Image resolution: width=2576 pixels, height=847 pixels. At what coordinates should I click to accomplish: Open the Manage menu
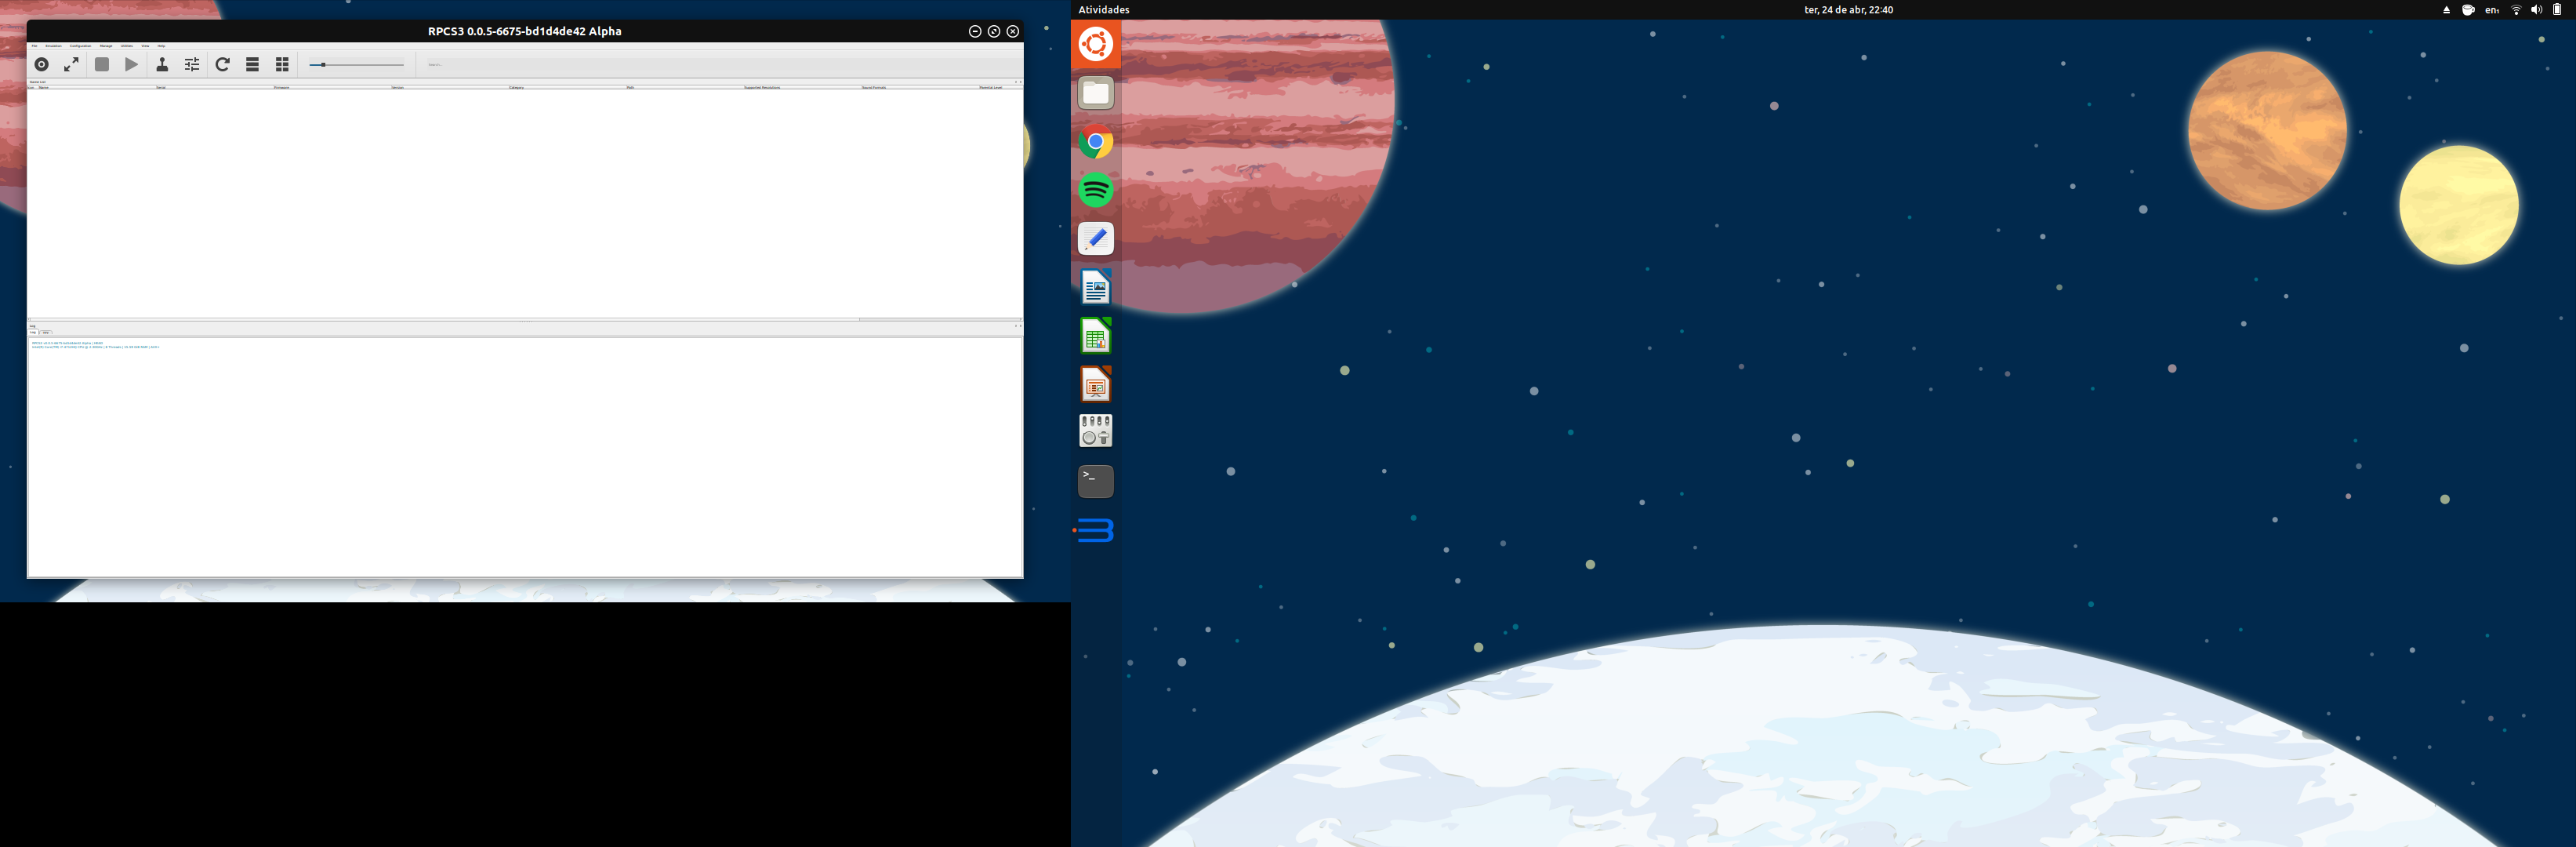106,46
